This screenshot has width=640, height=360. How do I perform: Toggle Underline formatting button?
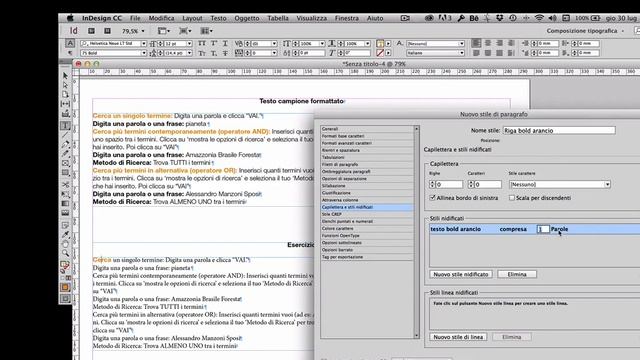pos(225,43)
